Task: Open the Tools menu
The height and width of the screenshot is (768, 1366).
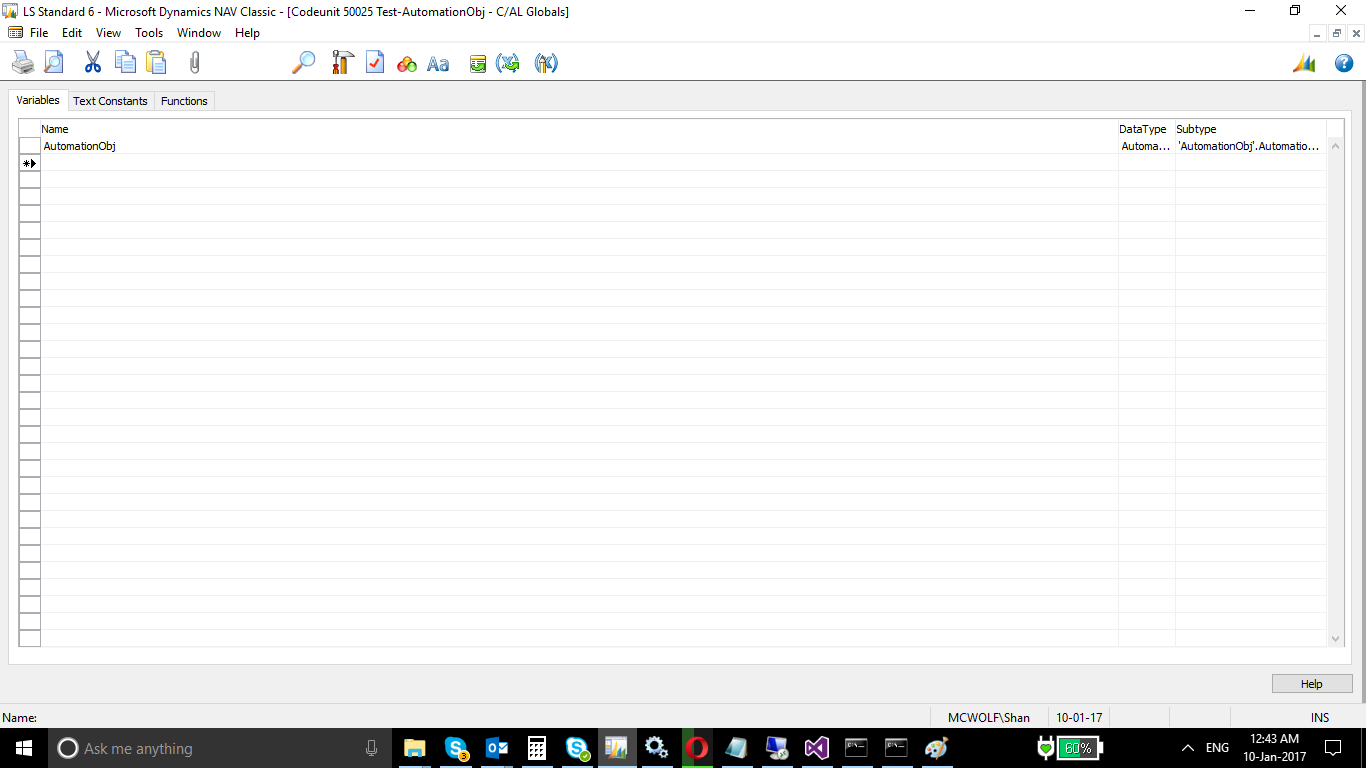Action: click(x=149, y=33)
